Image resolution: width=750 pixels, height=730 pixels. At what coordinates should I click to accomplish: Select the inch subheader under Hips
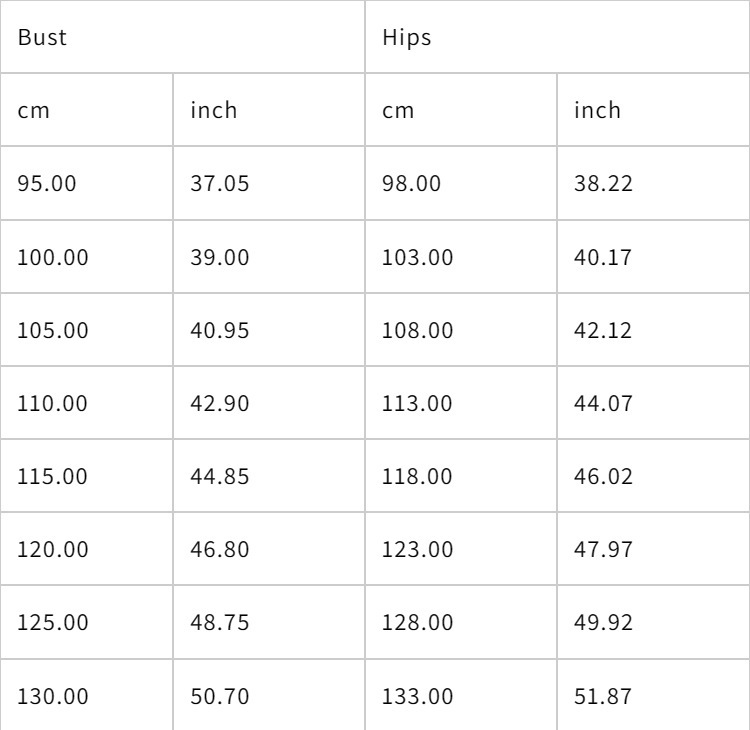tap(597, 110)
